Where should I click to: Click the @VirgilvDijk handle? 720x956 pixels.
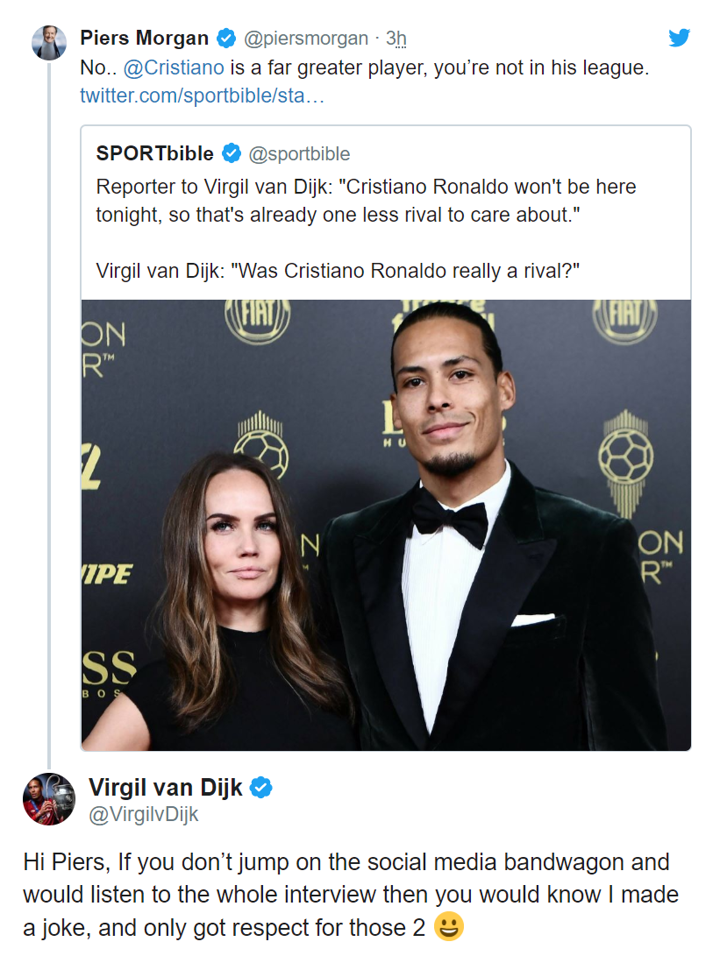(144, 815)
